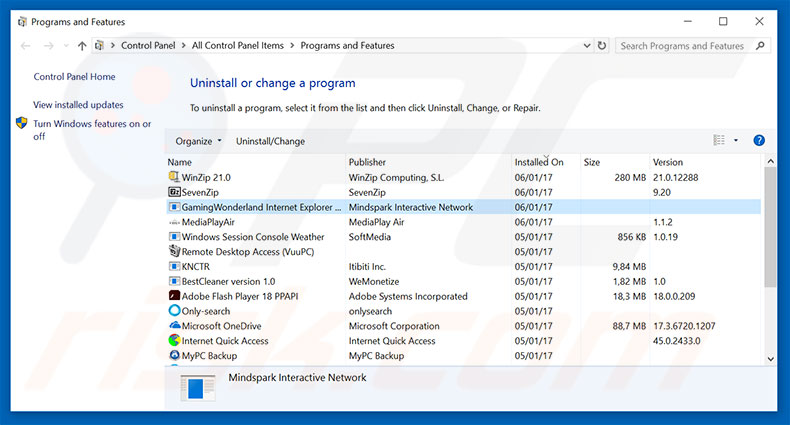Viewport: 790px width, 425px height.
Task: Click the scrollbar up arrow
Action: [x=770, y=161]
